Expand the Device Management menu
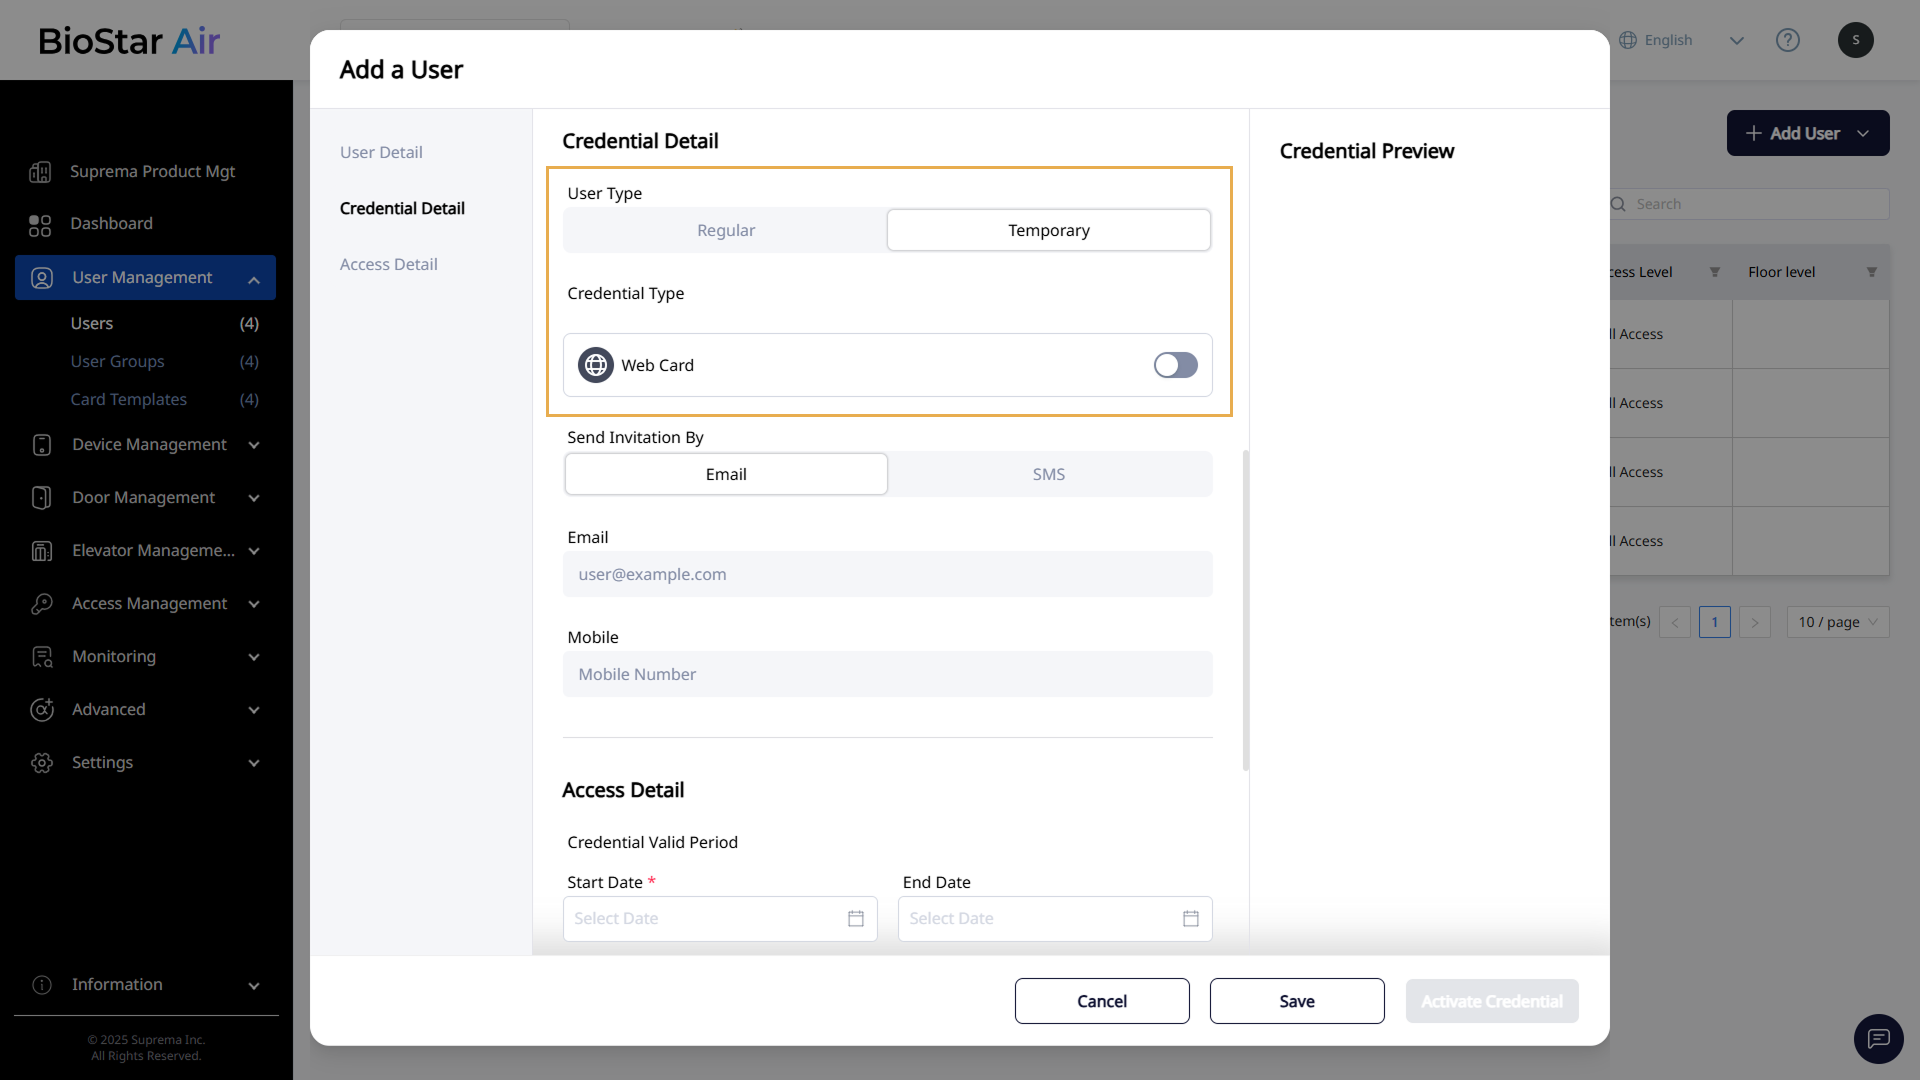 (148, 445)
